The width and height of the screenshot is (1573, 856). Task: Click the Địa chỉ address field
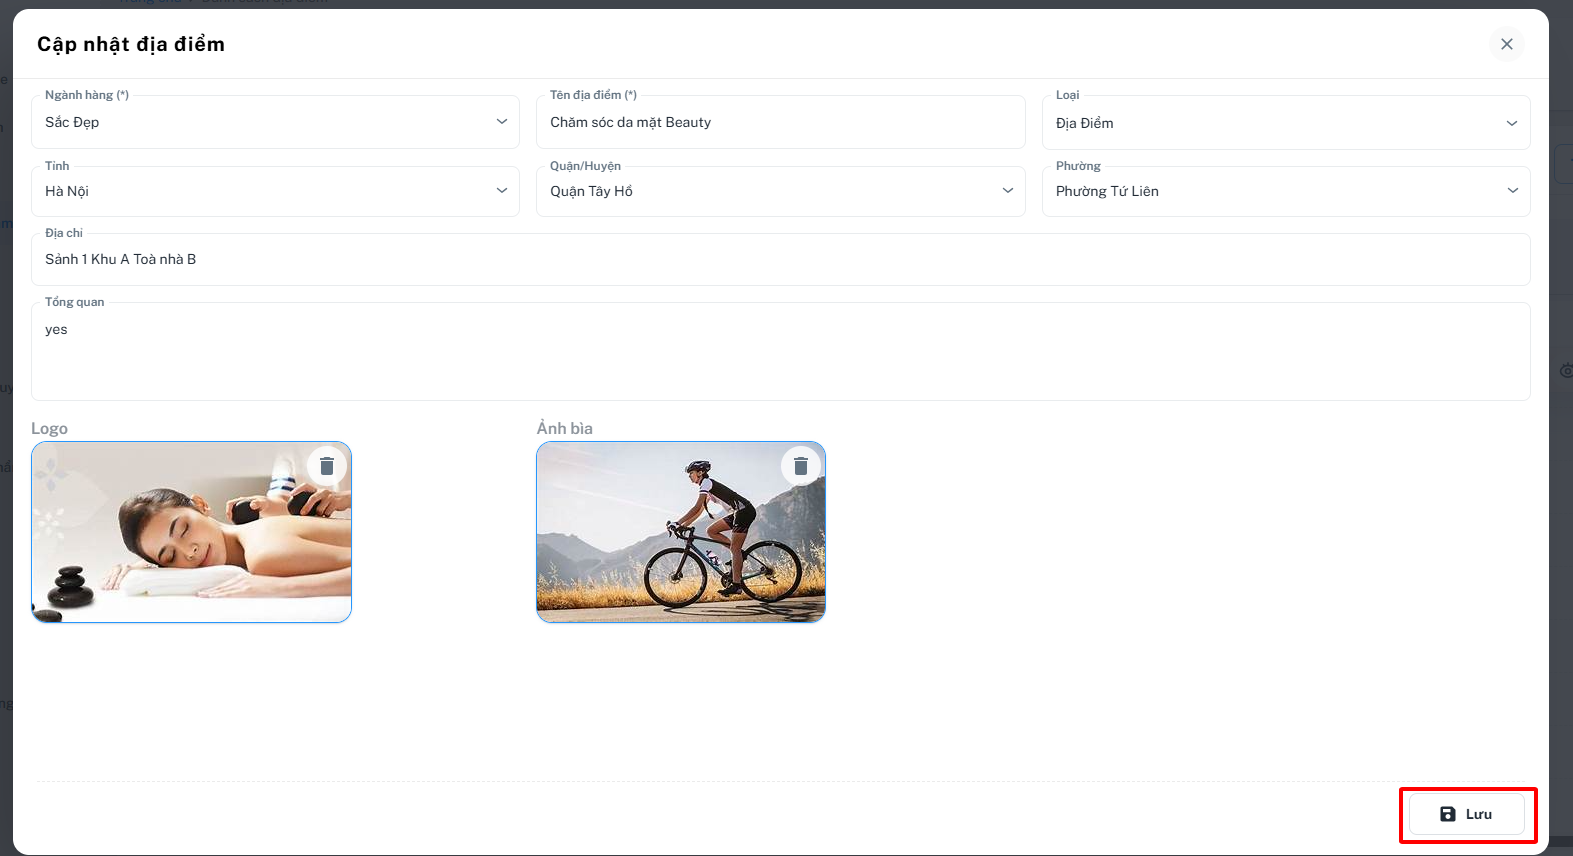click(781, 259)
